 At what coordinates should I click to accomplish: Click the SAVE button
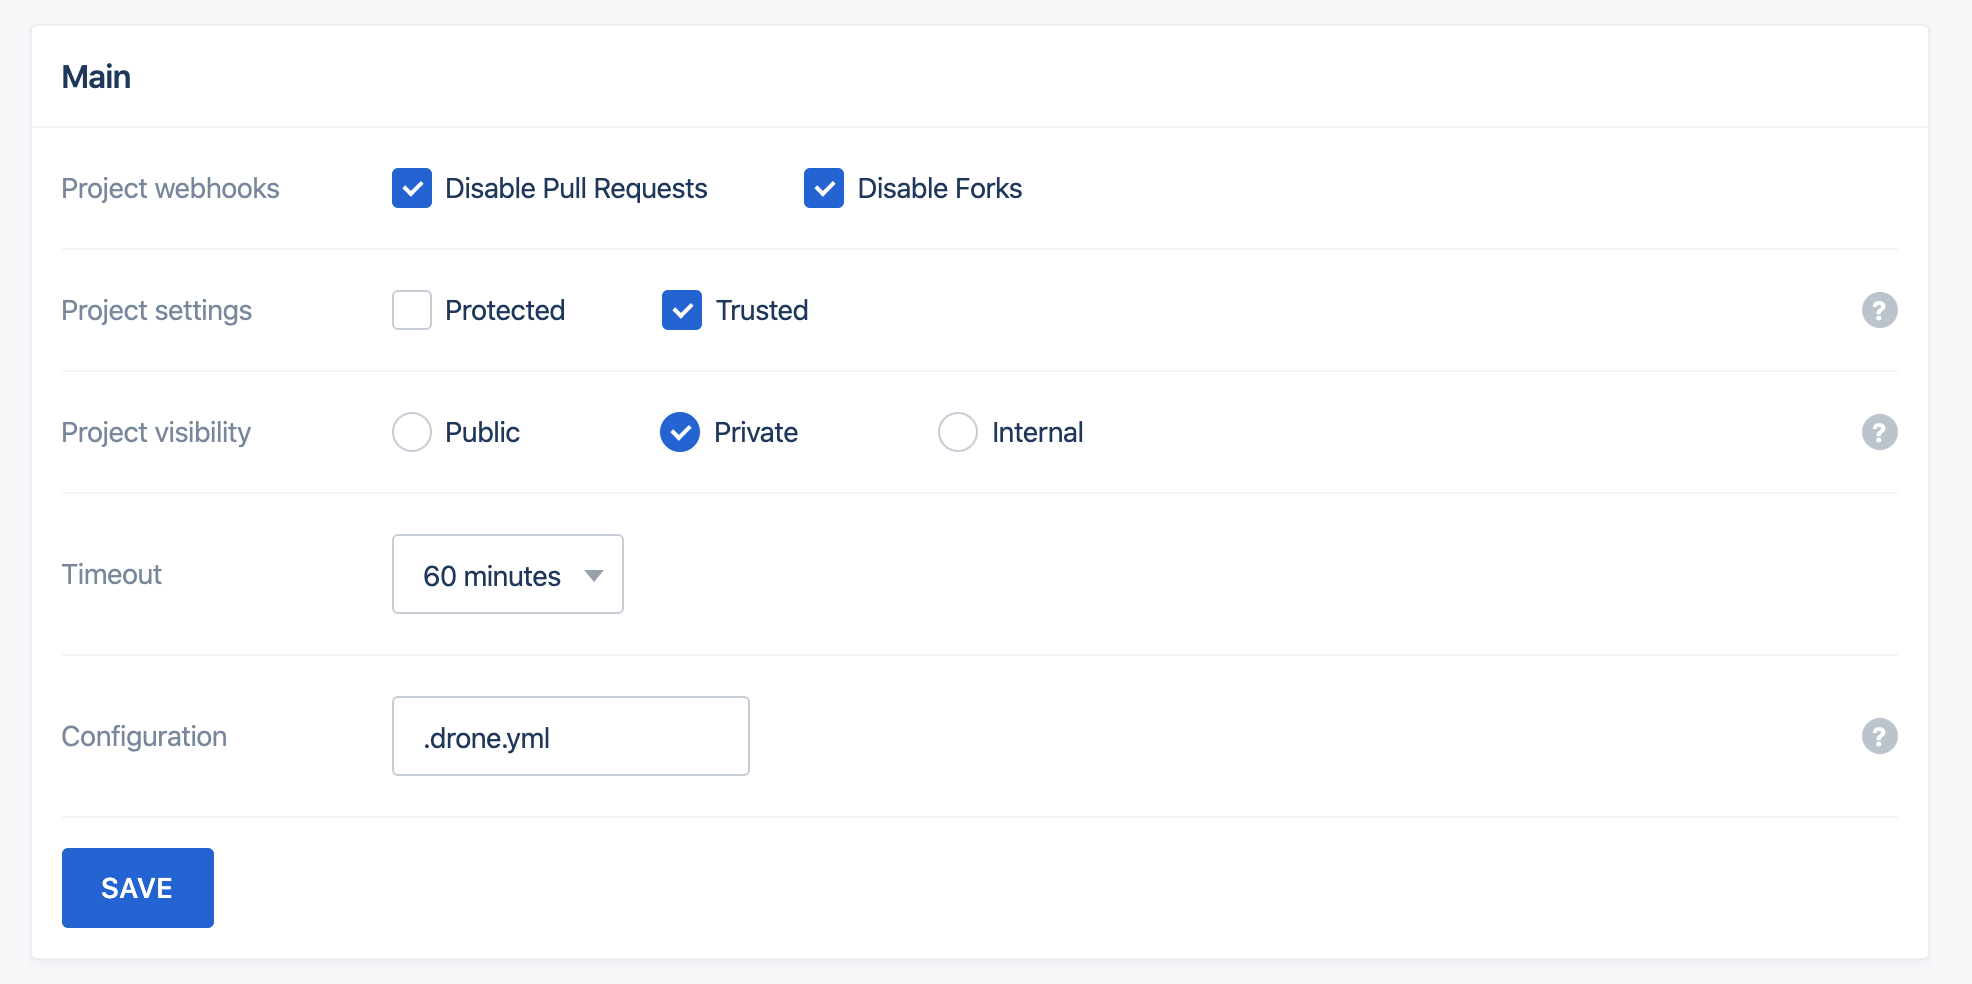tap(138, 888)
